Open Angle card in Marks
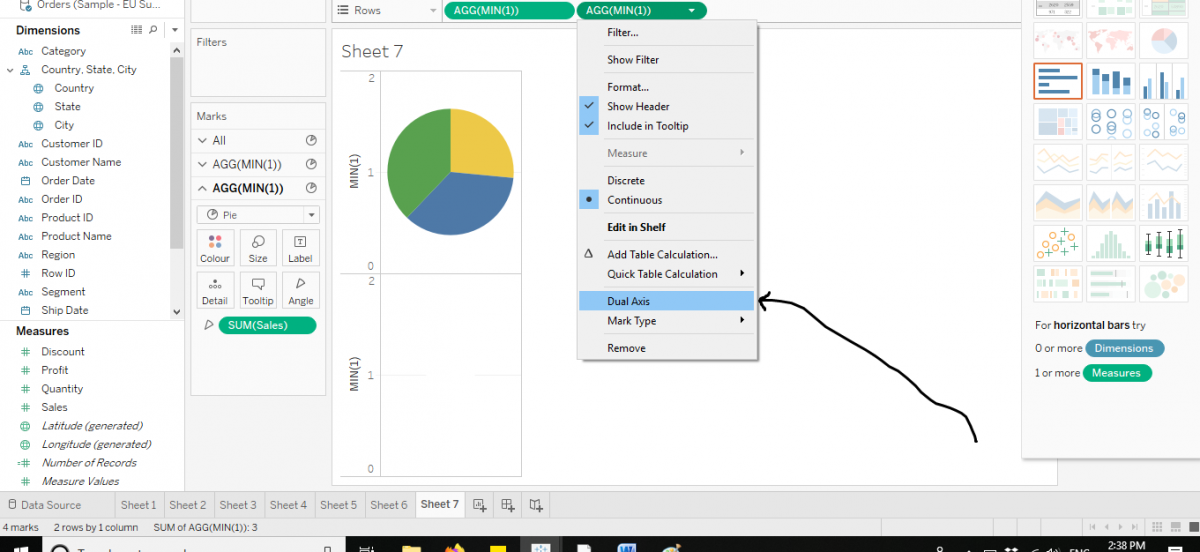The image size is (1200, 552). [x=301, y=290]
